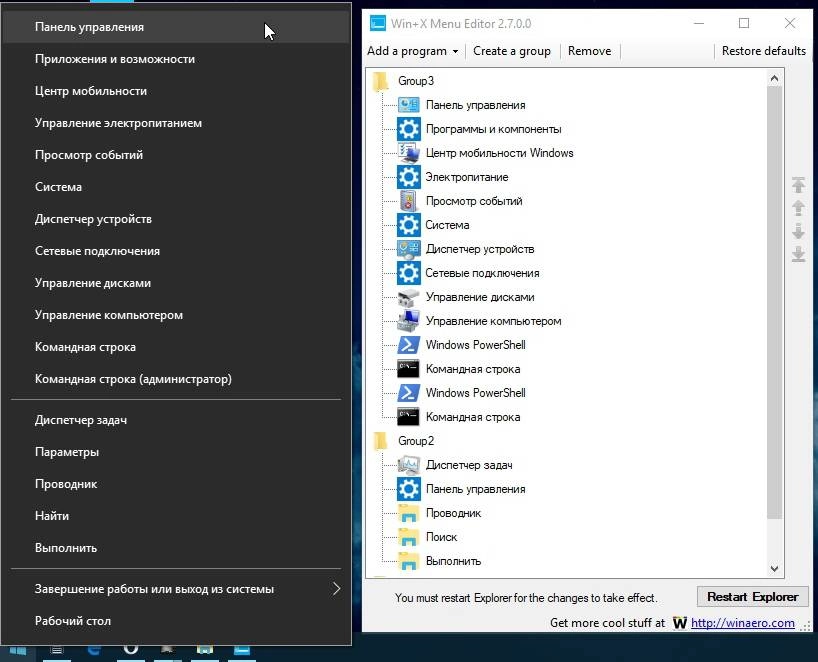
Task: Launch Командная строка (администратор) menu entry
Action: [176, 379]
